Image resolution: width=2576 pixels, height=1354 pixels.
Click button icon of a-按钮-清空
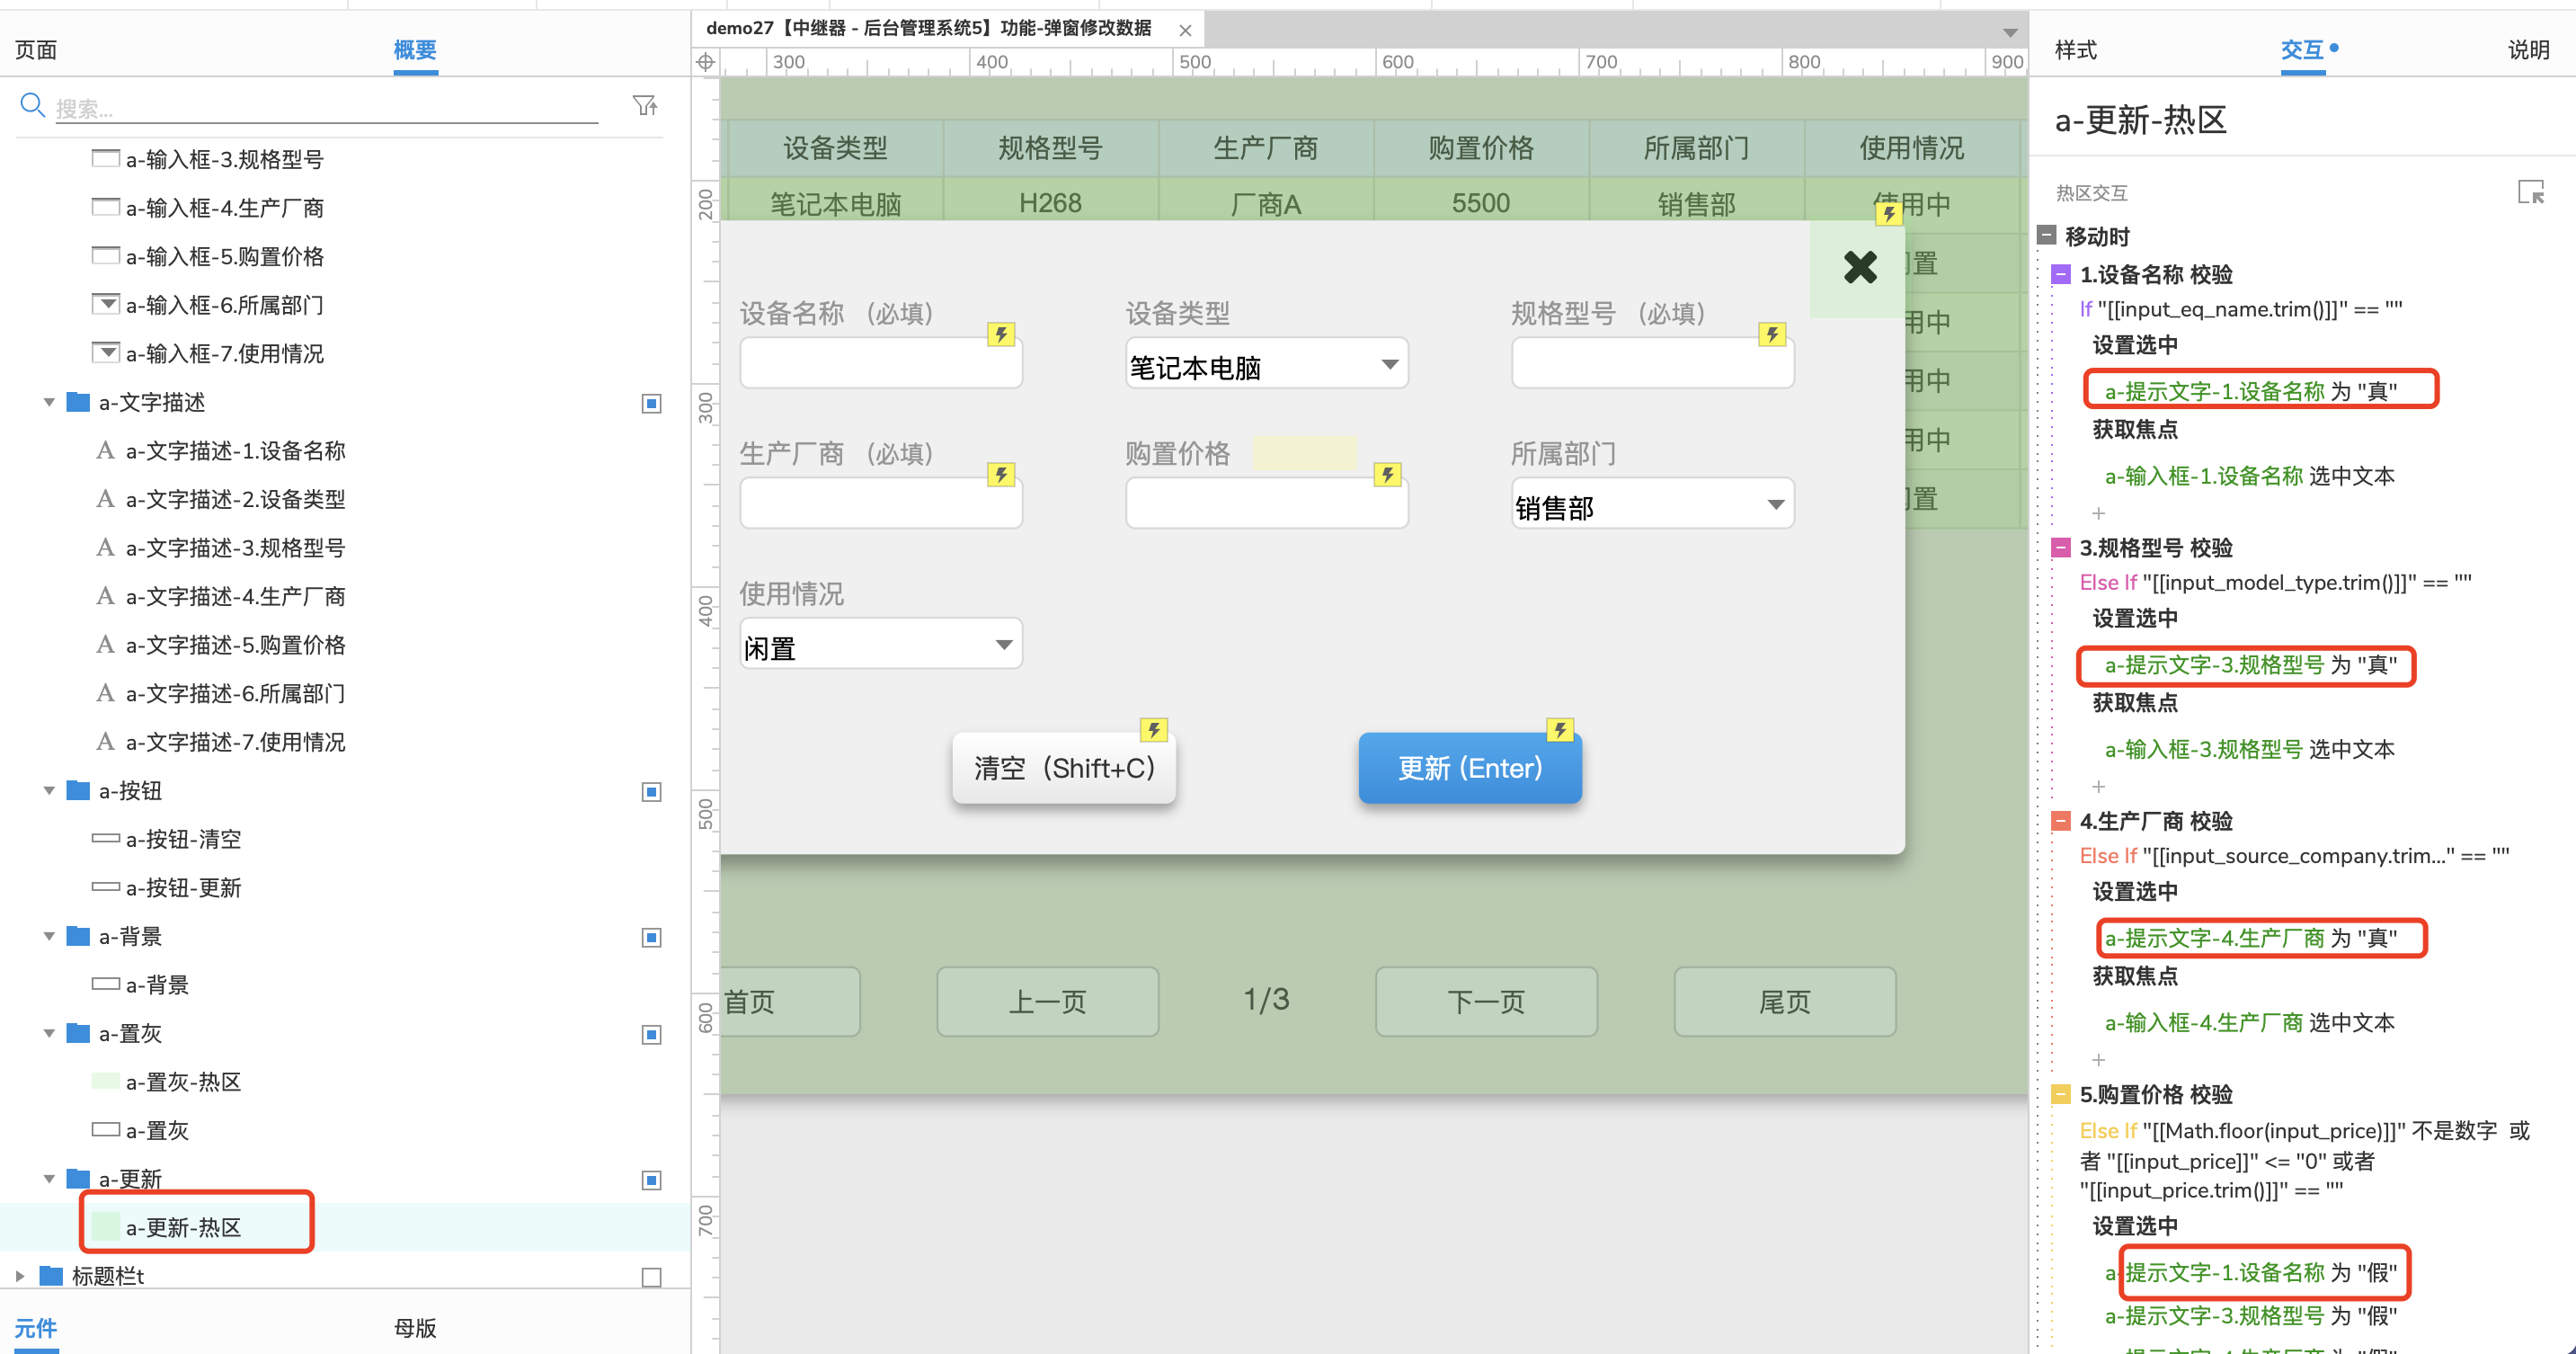(105, 838)
